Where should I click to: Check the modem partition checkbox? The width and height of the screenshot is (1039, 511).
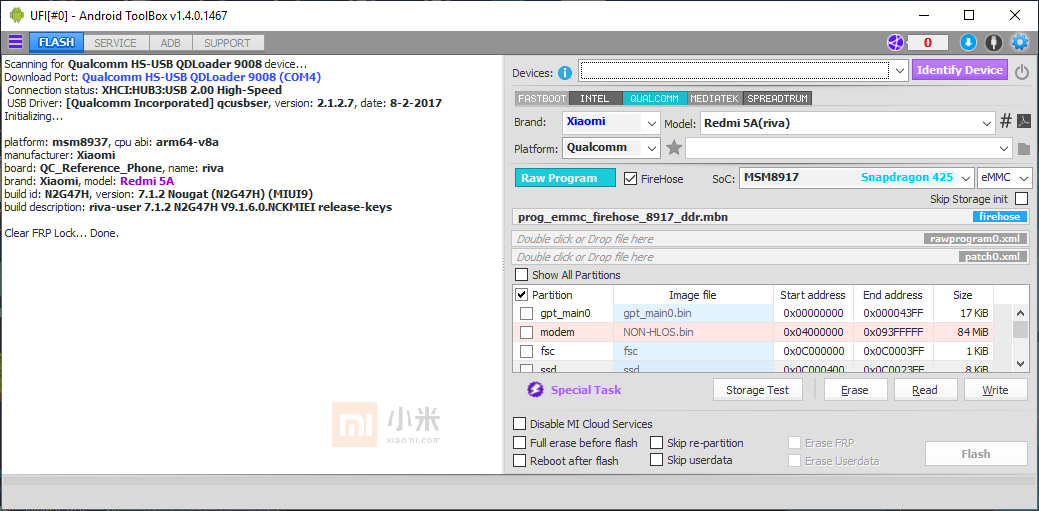point(526,332)
